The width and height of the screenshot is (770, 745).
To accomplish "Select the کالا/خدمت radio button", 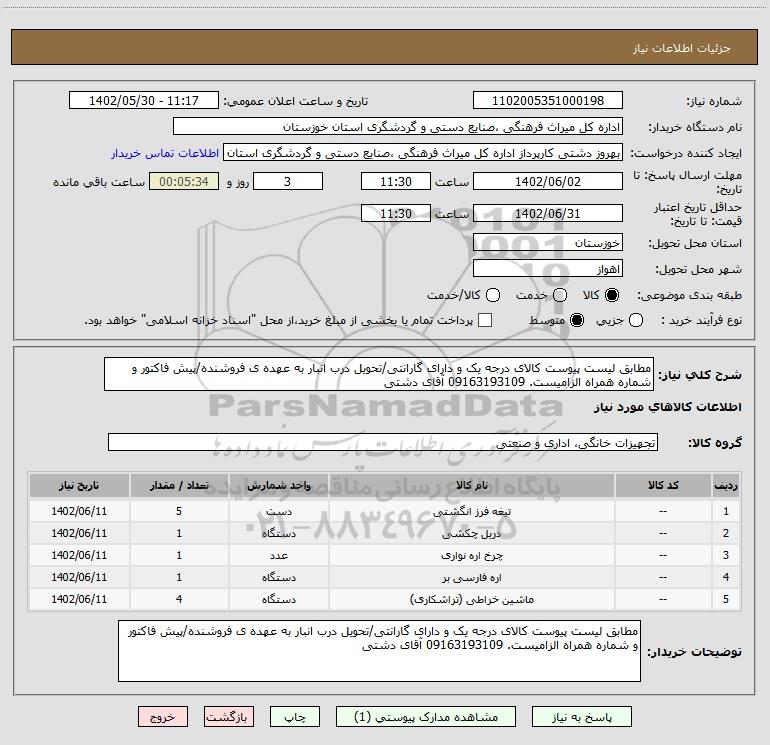I will coord(493,295).
